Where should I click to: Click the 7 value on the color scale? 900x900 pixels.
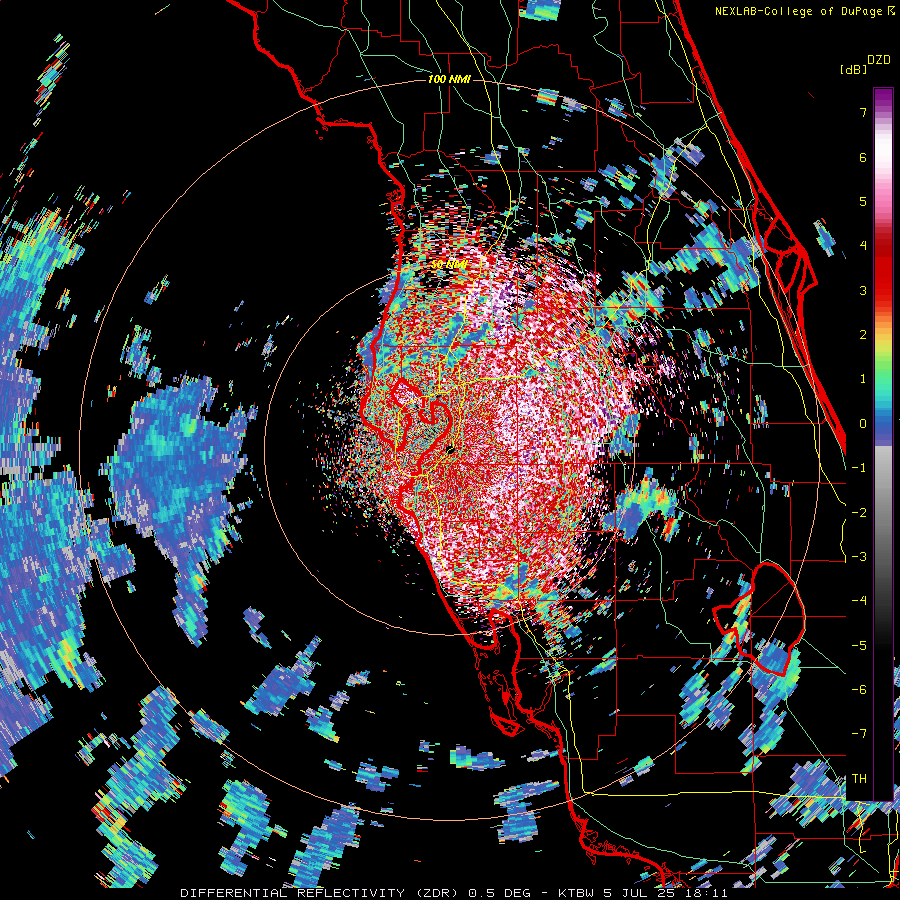click(x=863, y=113)
